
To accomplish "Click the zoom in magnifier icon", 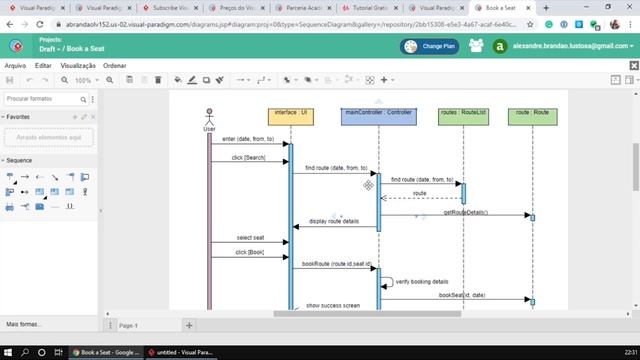I will [110, 80].
